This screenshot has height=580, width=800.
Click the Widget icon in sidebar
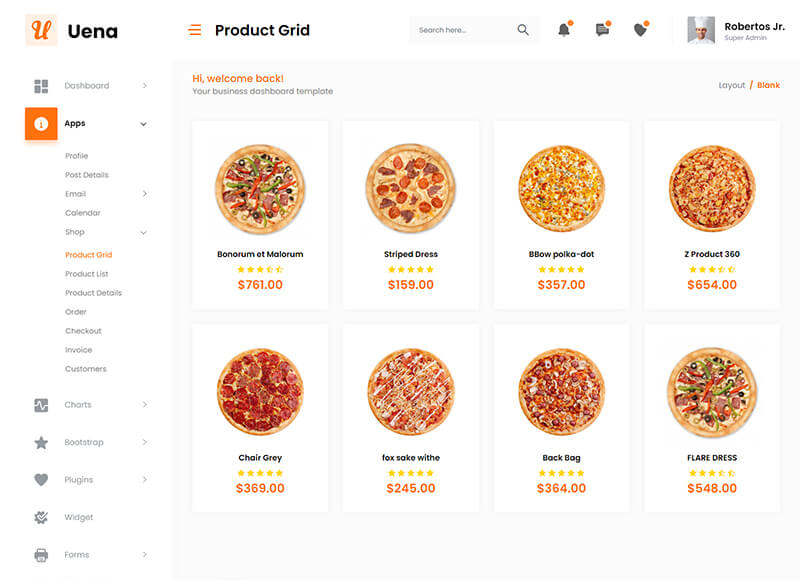pyautogui.click(x=41, y=517)
